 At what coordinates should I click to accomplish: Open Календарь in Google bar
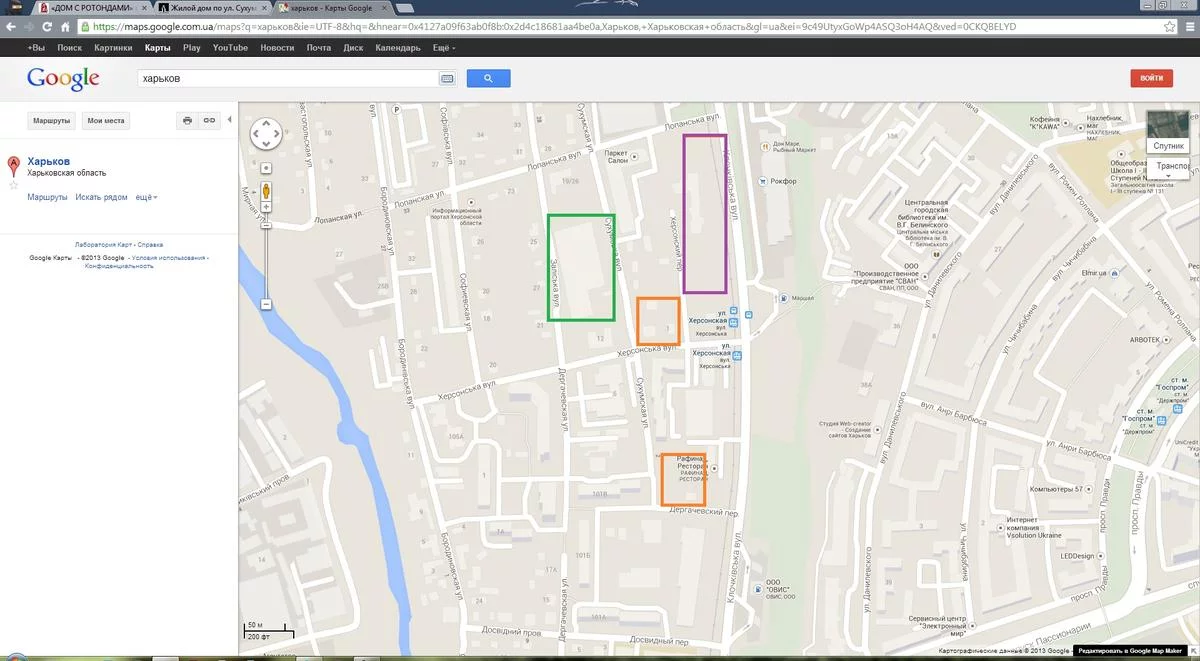pyautogui.click(x=398, y=48)
